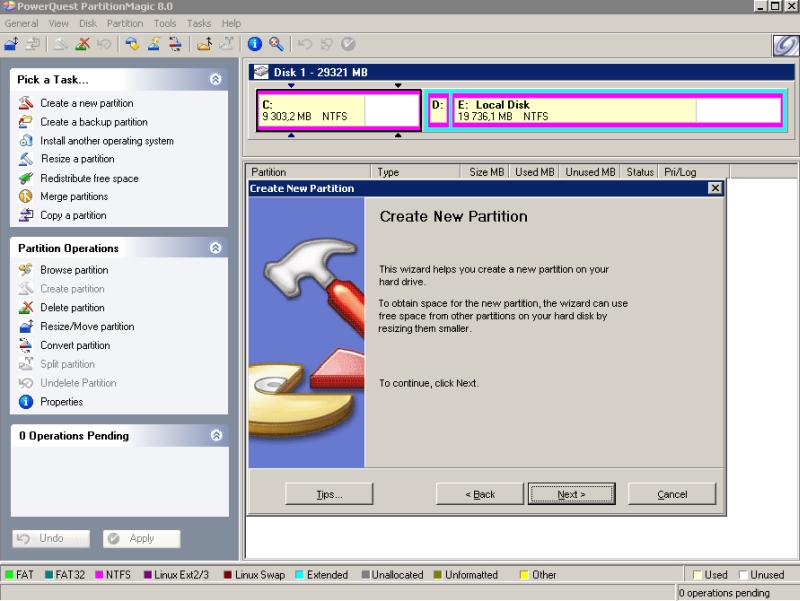Collapse the Operations Pending panel
Image resolution: width=800 pixels, height=601 pixels.
point(216,435)
